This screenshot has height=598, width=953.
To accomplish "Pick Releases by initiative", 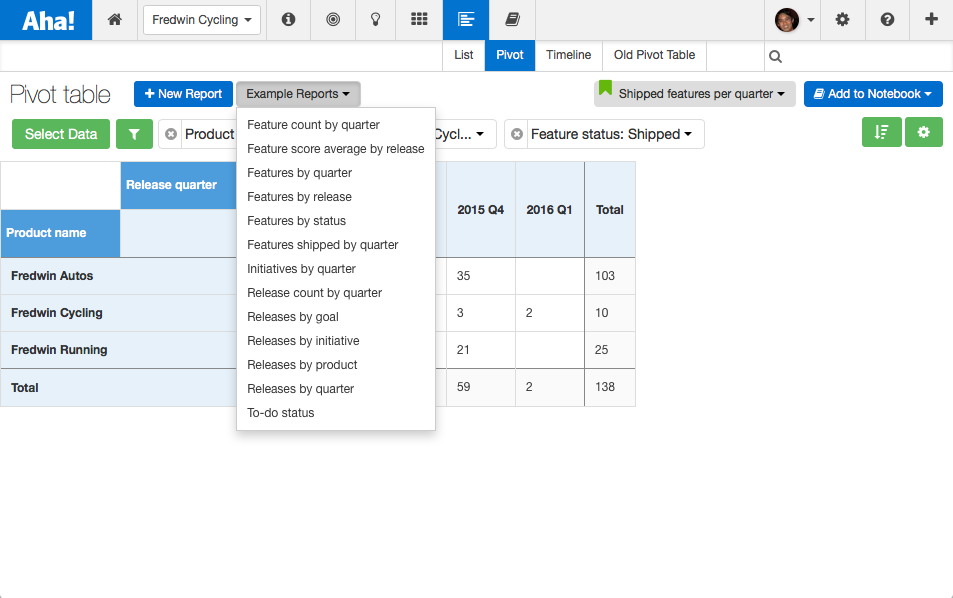I will click(335, 341).
